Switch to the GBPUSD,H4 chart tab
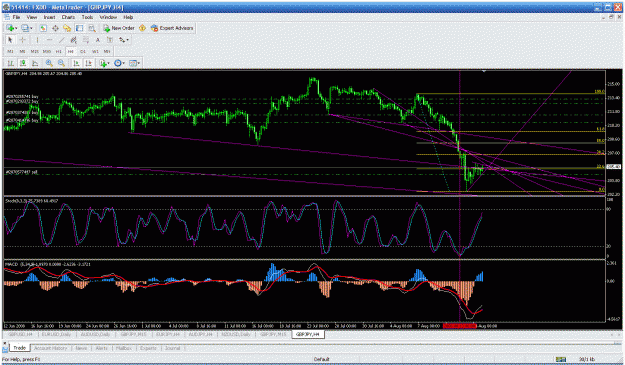 click(x=20, y=334)
